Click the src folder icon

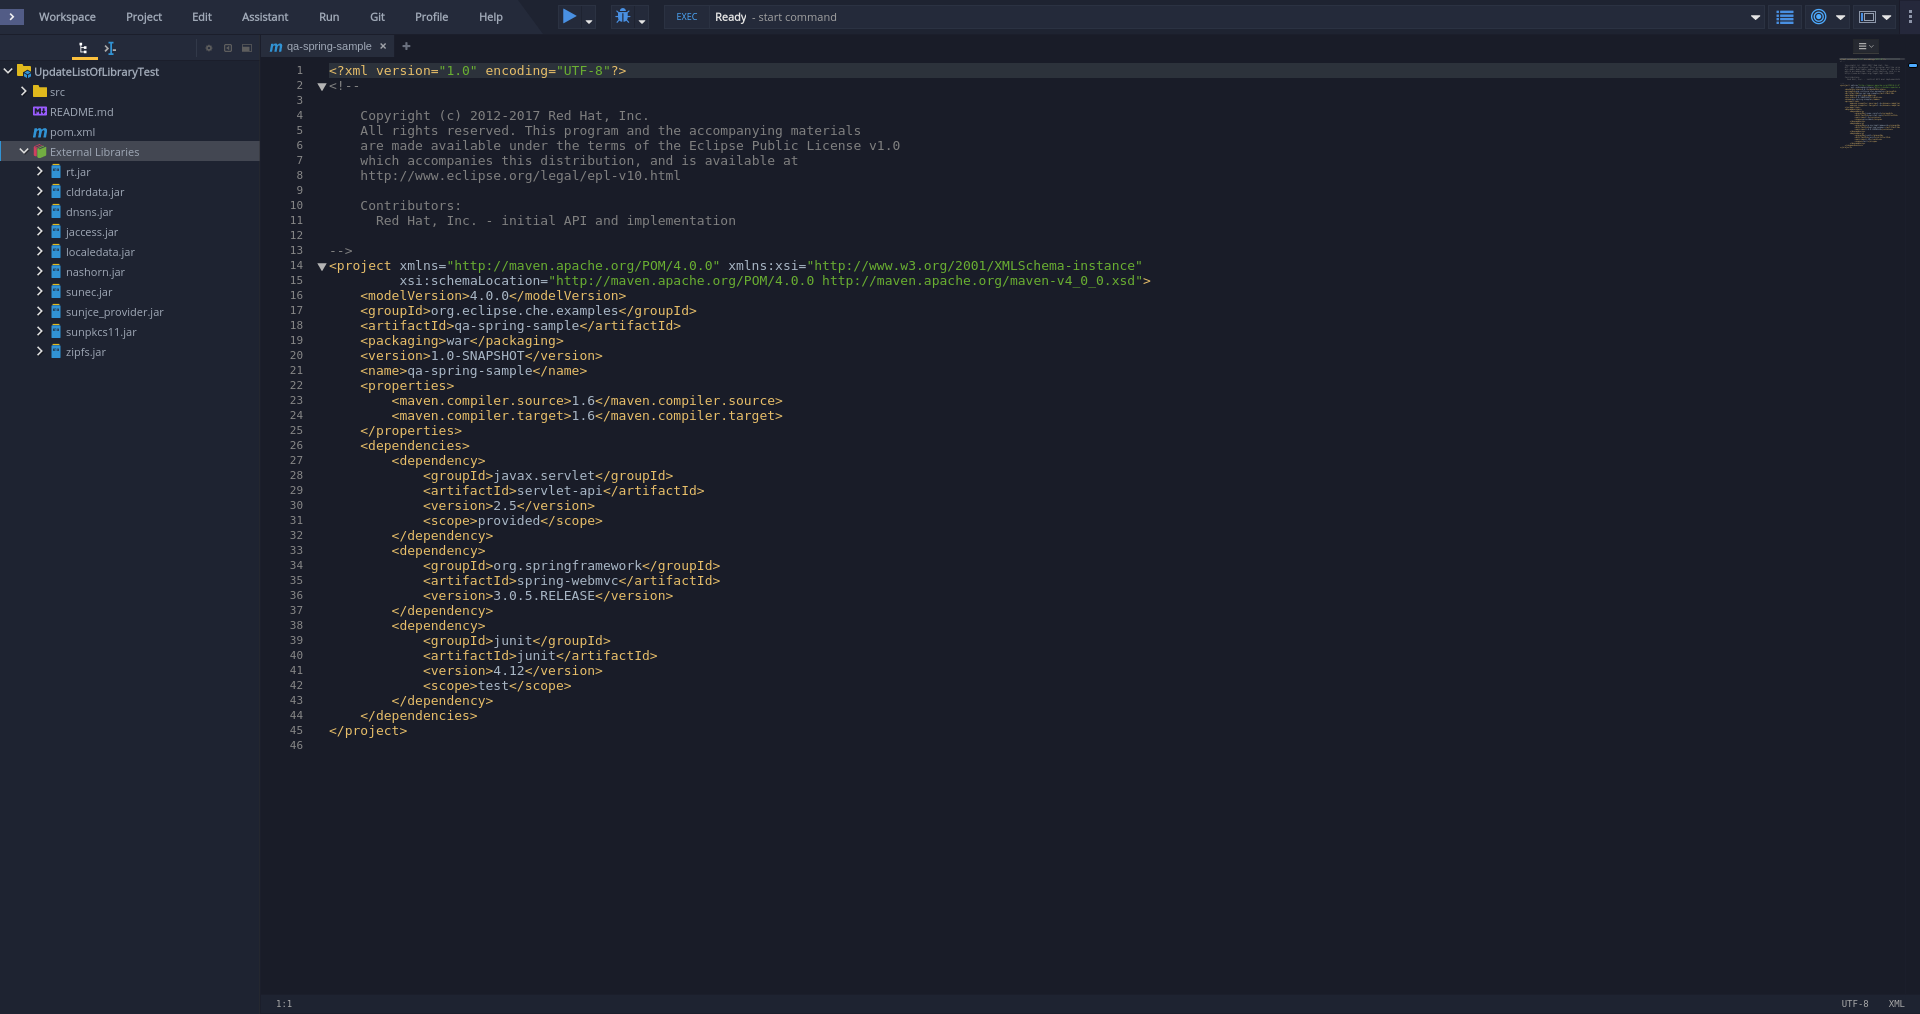point(40,91)
